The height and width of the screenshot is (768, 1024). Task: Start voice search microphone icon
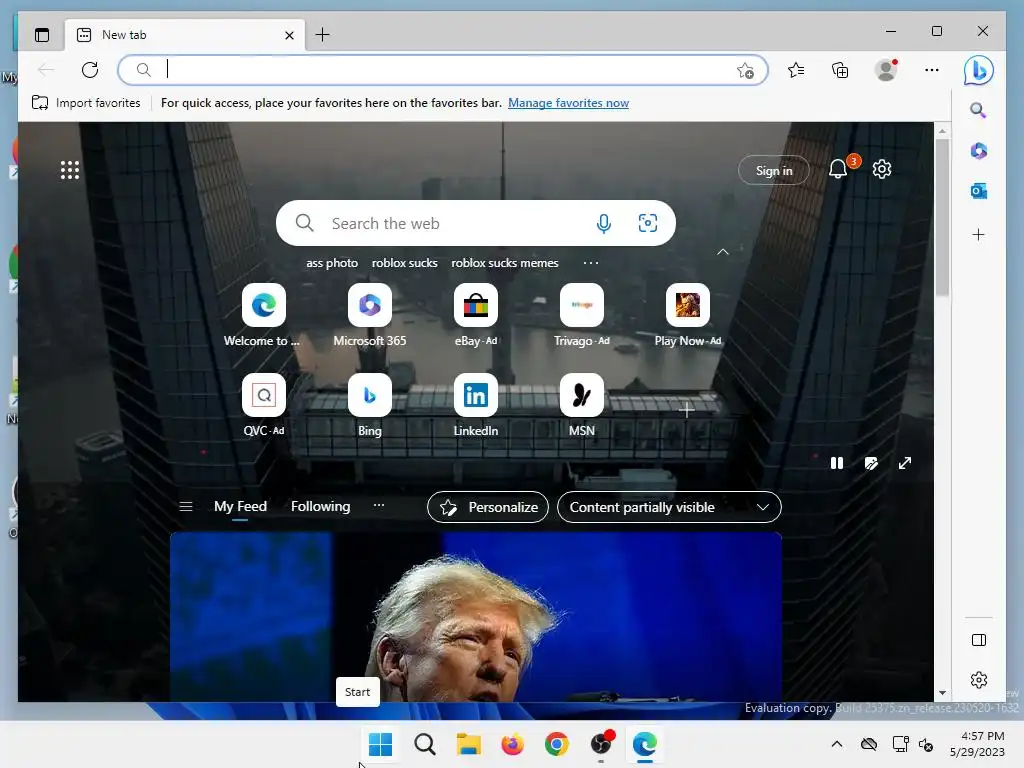pos(604,223)
